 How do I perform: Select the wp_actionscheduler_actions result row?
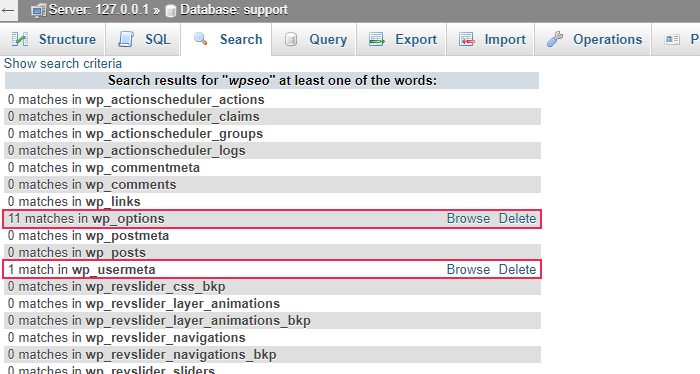click(272, 99)
